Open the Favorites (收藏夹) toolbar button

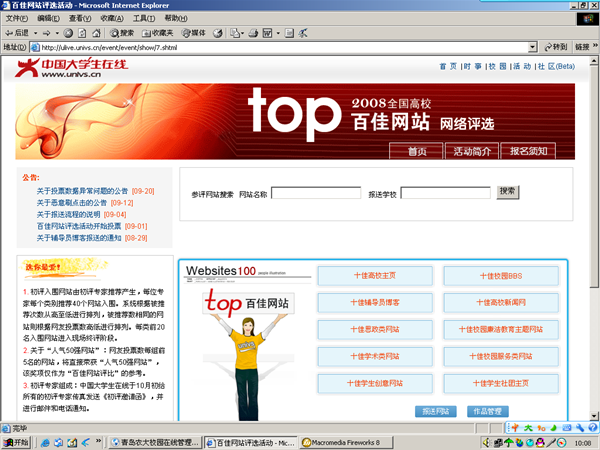157,33
